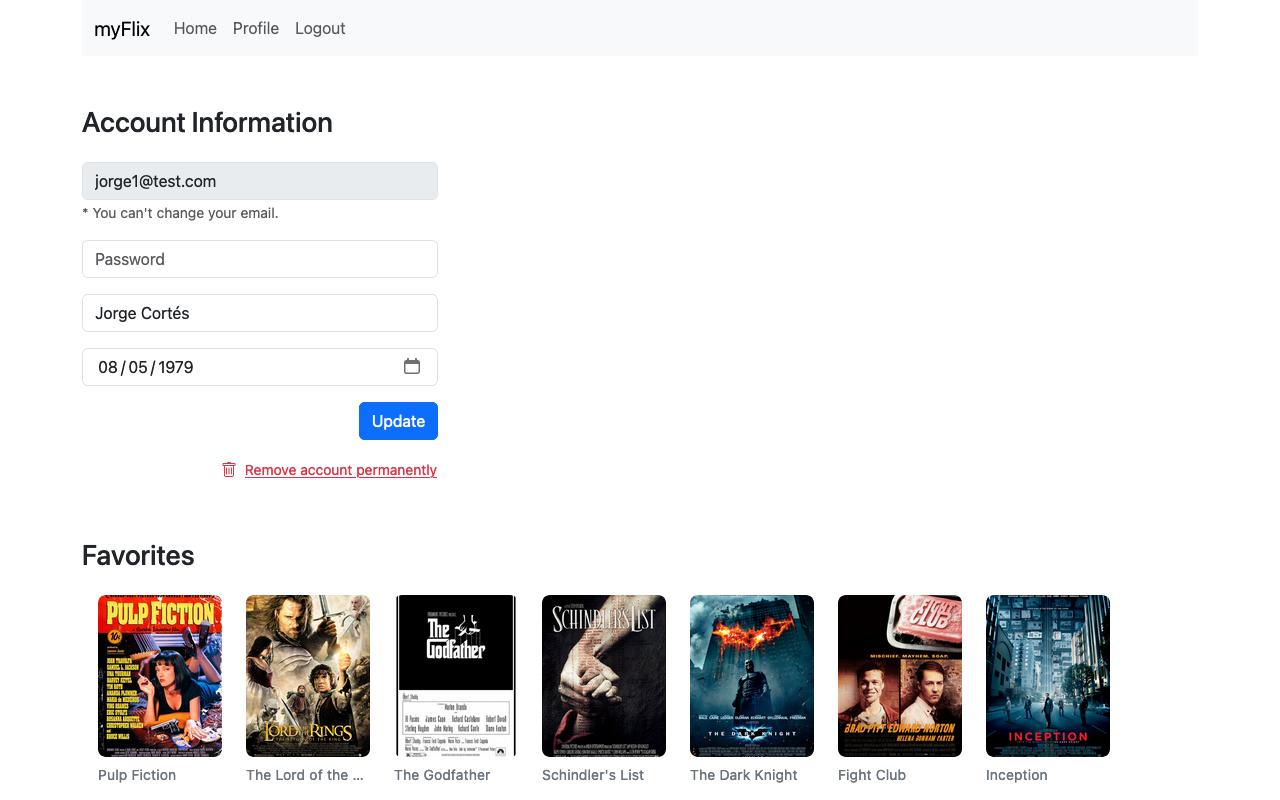This screenshot has height=800, width=1280.
Task: Select the day value 05 of birthday
Action: pyautogui.click(x=138, y=367)
